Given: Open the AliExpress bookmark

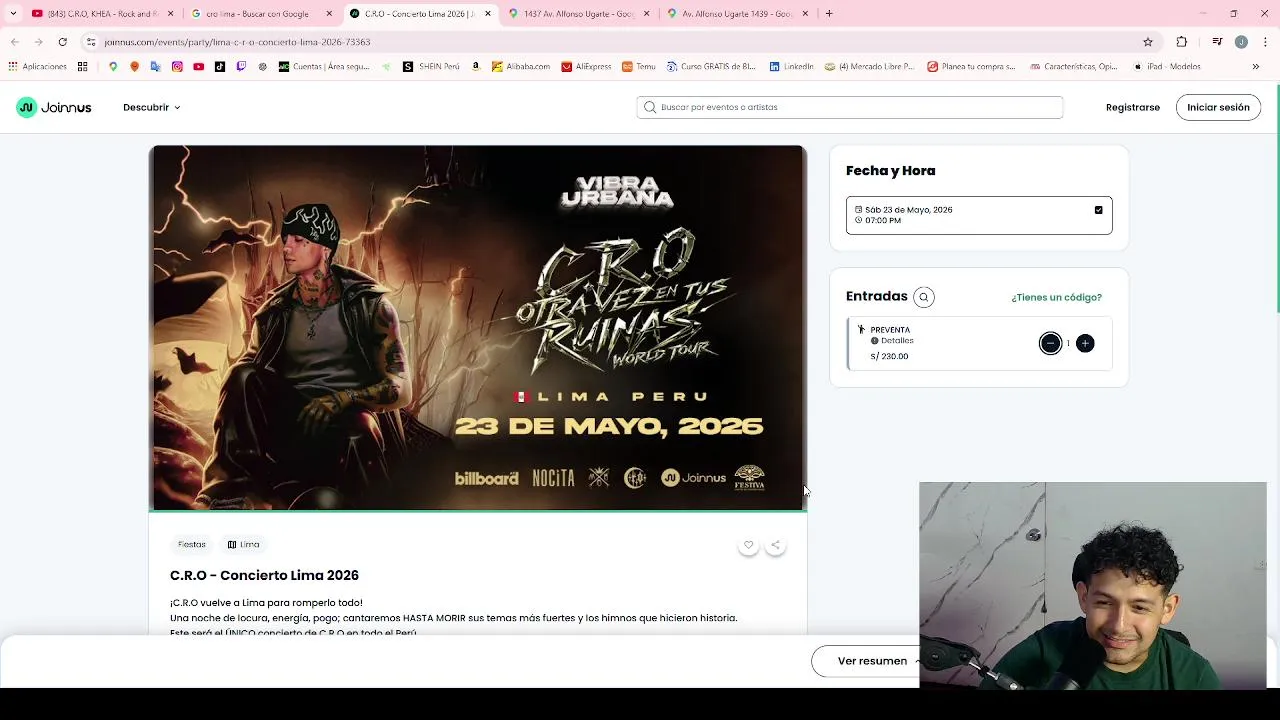Looking at the screenshot, I should tap(586, 67).
